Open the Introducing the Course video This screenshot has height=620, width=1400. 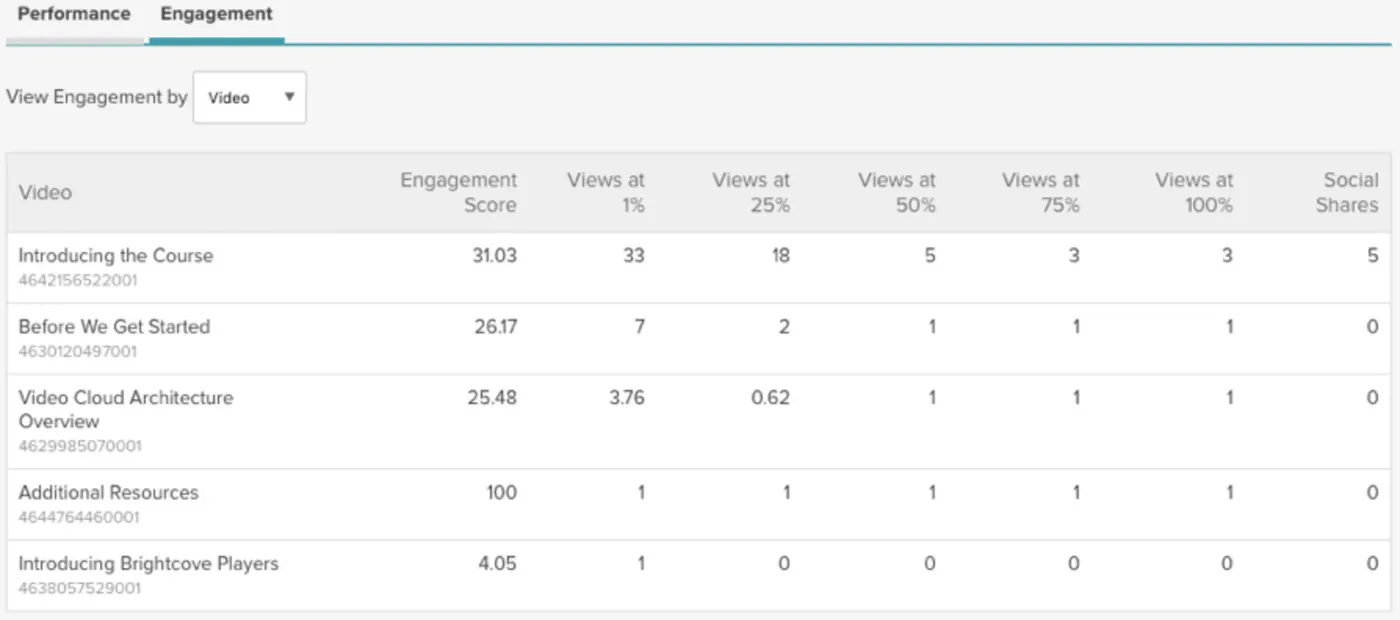[116, 255]
